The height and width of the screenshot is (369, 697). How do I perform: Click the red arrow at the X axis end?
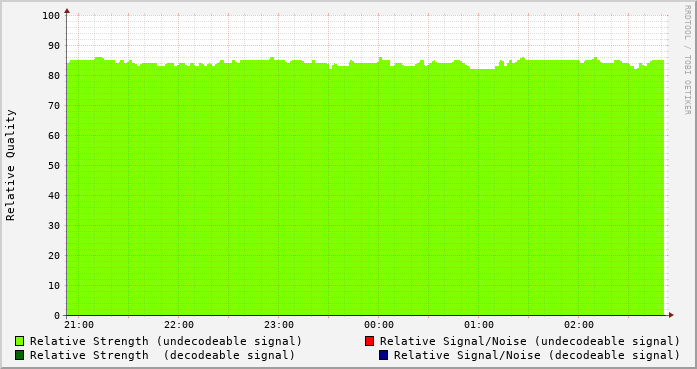pos(671,315)
